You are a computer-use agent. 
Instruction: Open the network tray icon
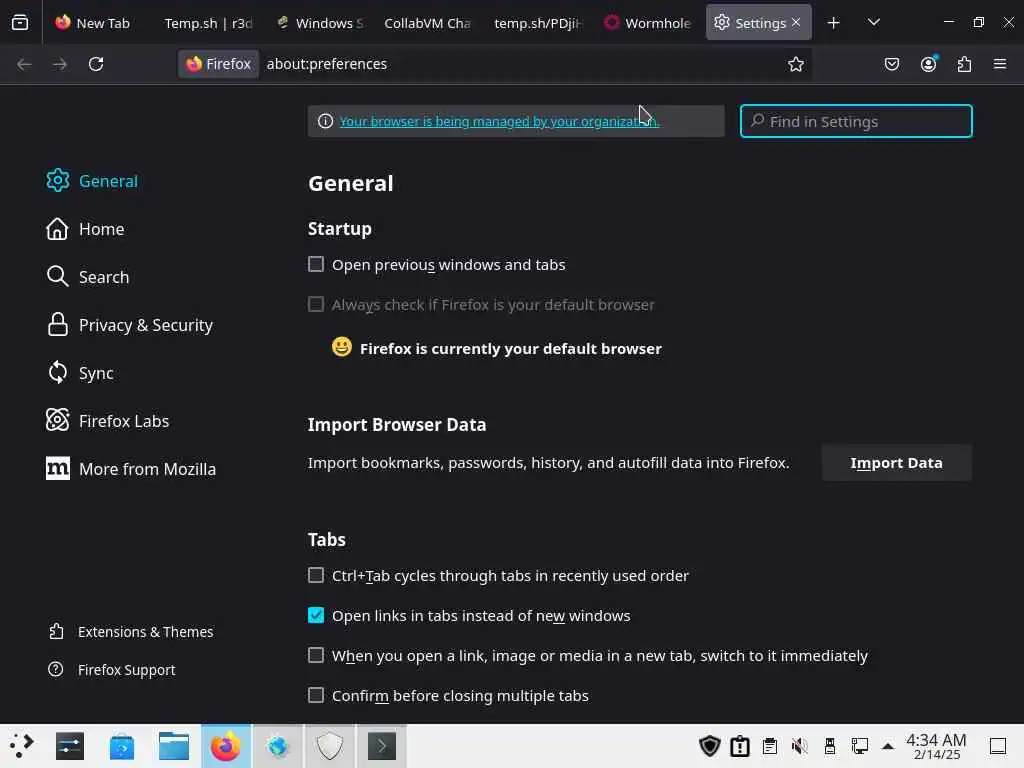point(859,746)
